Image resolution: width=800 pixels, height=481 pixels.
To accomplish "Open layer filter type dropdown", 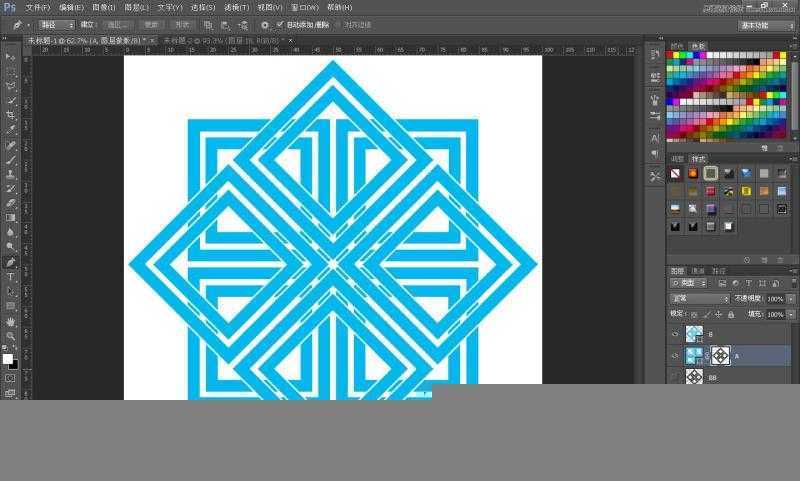I will [x=689, y=283].
